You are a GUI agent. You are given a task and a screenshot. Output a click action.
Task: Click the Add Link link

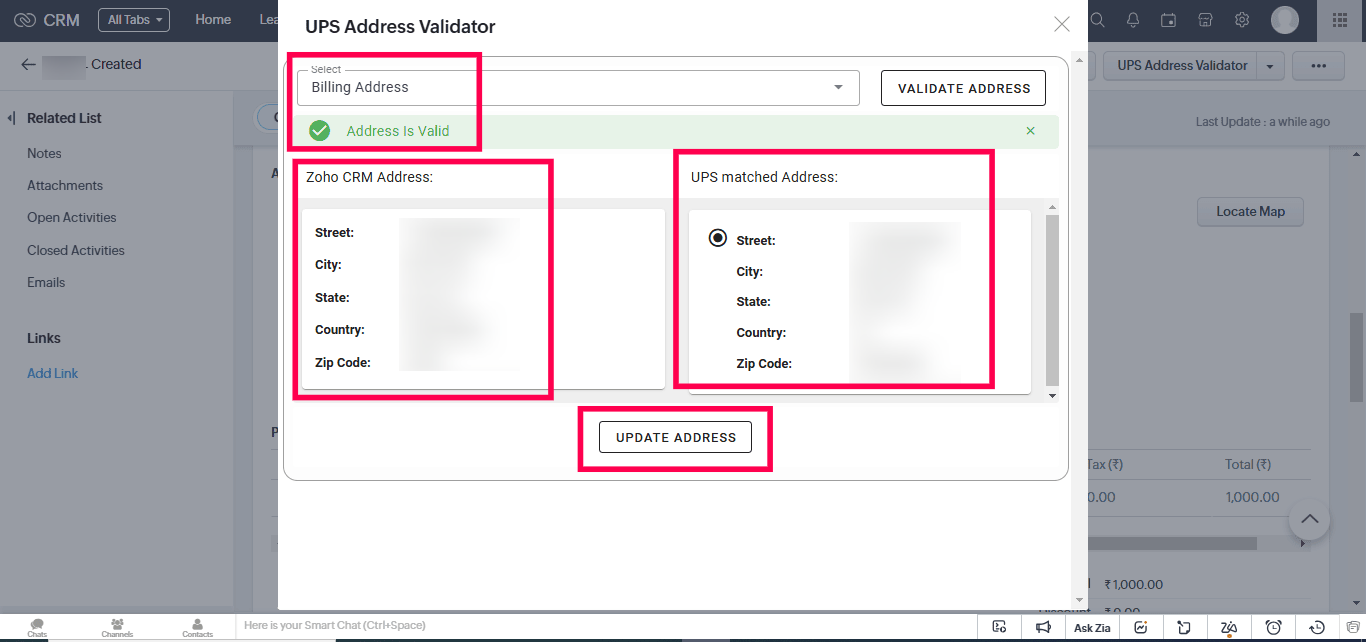[x=53, y=373]
